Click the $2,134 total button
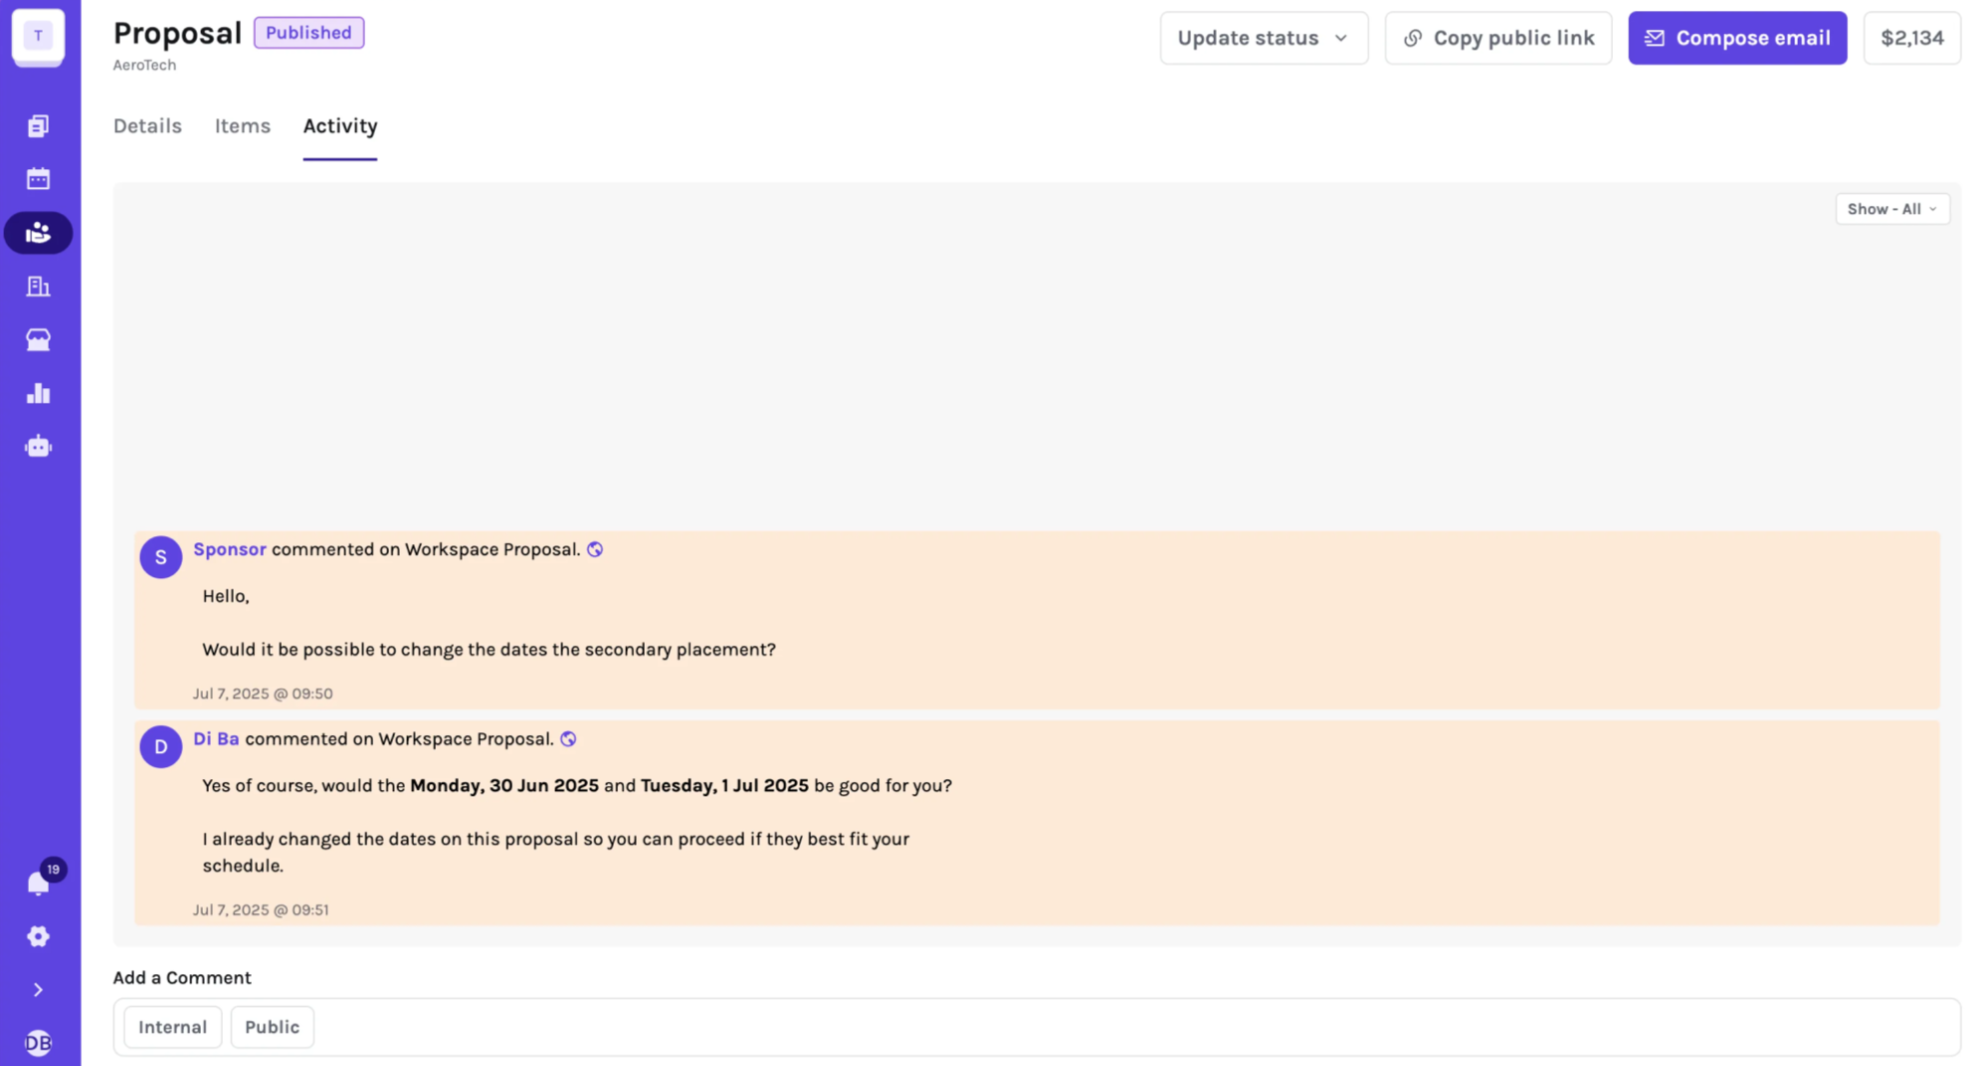 (x=1912, y=38)
